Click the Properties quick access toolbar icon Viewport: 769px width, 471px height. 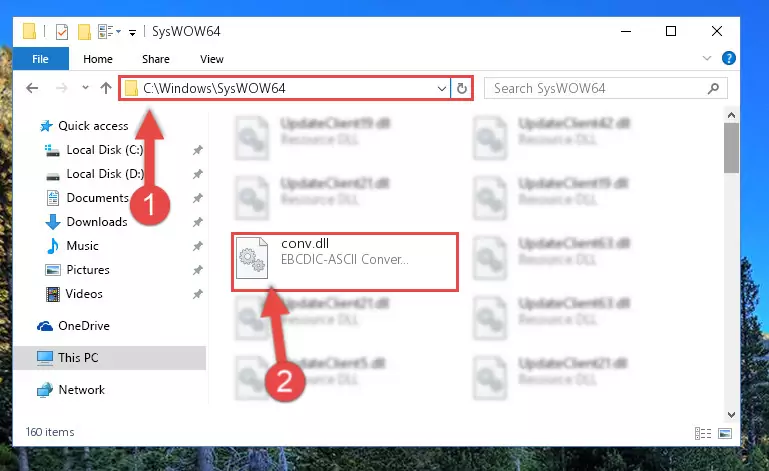[x=62, y=32]
